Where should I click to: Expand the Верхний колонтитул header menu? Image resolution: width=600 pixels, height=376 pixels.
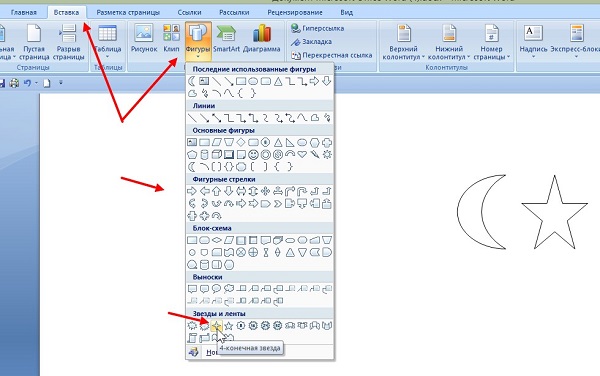tap(403, 42)
